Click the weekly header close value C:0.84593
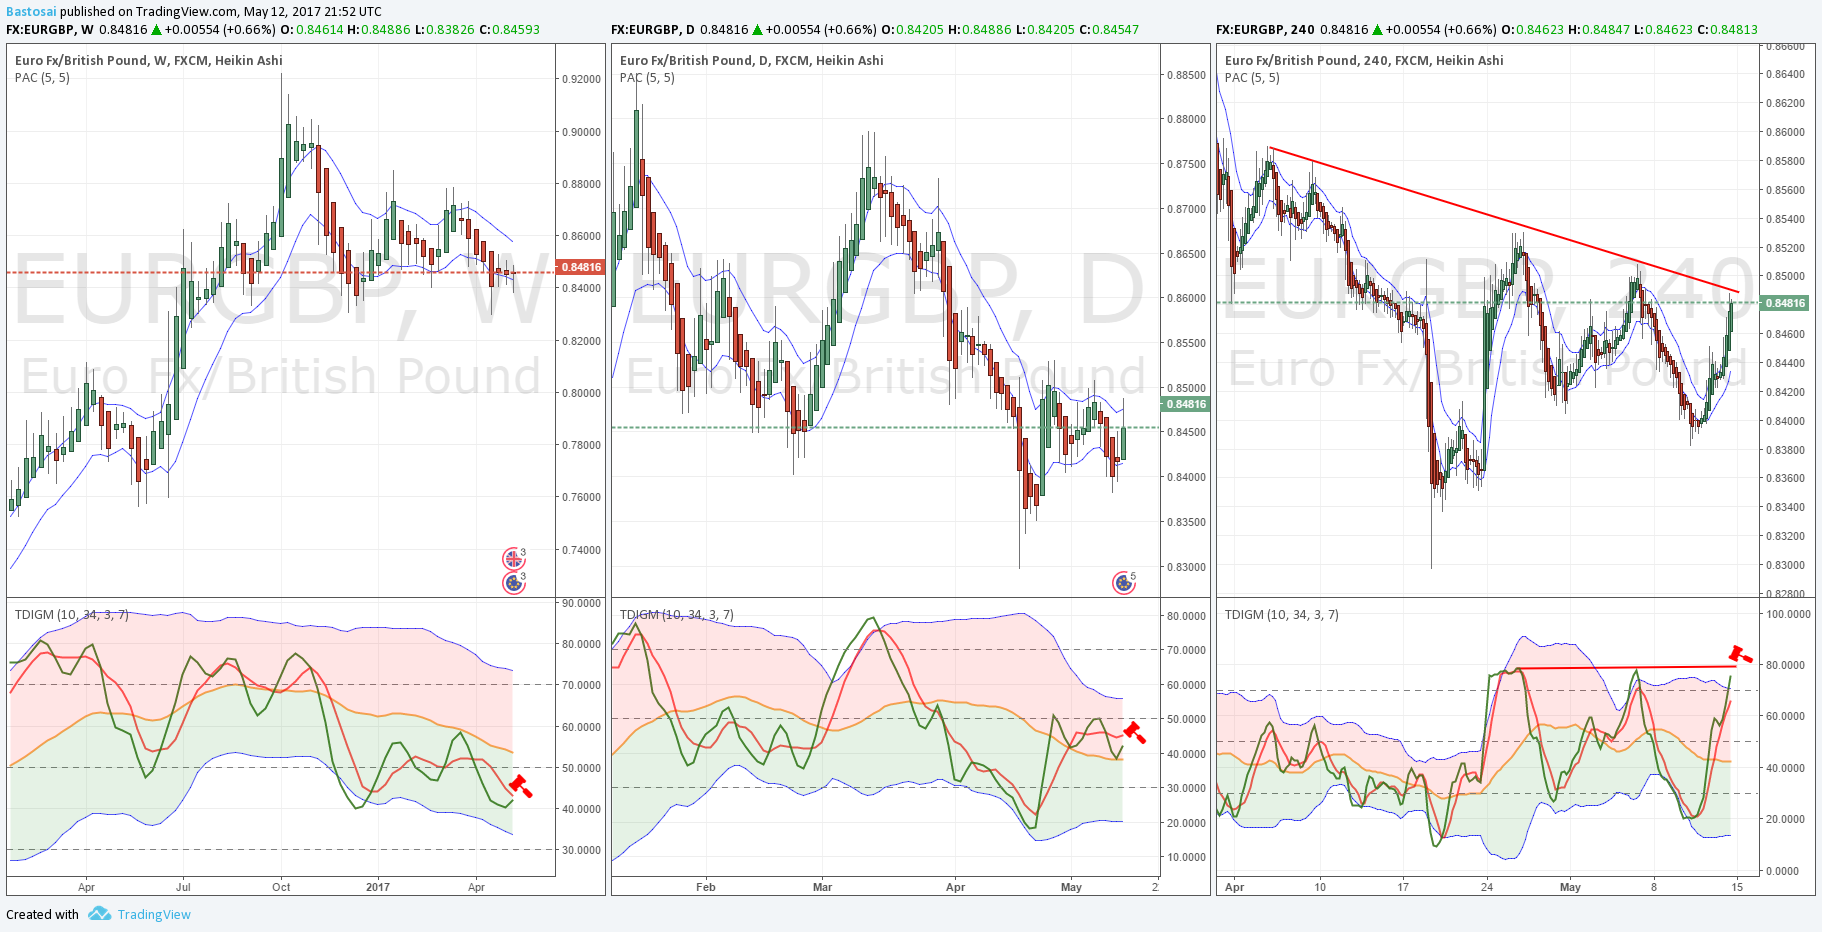 509,29
